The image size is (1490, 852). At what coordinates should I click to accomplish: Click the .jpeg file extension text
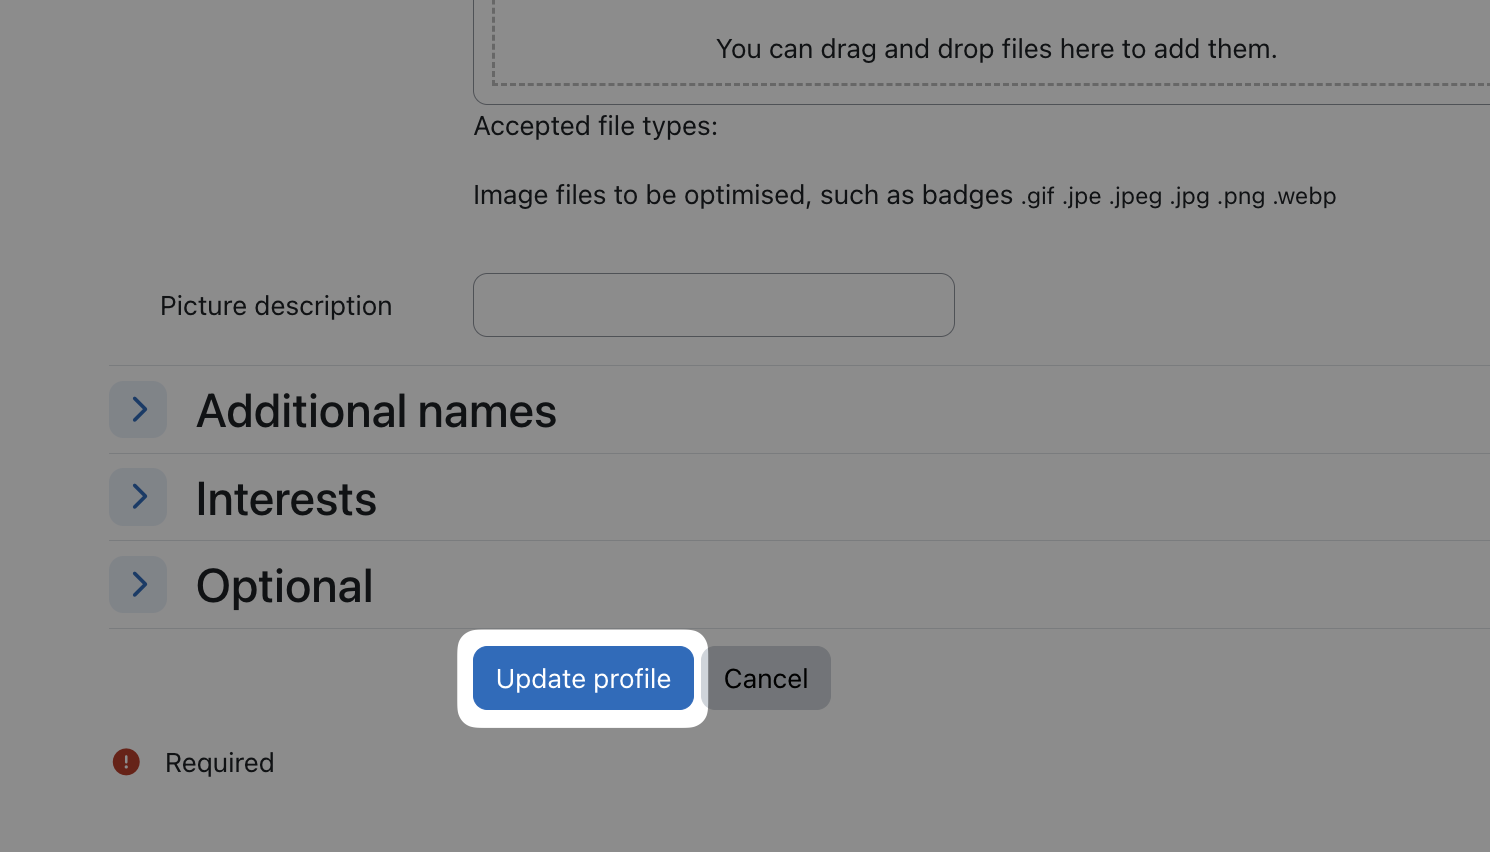tap(1135, 196)
